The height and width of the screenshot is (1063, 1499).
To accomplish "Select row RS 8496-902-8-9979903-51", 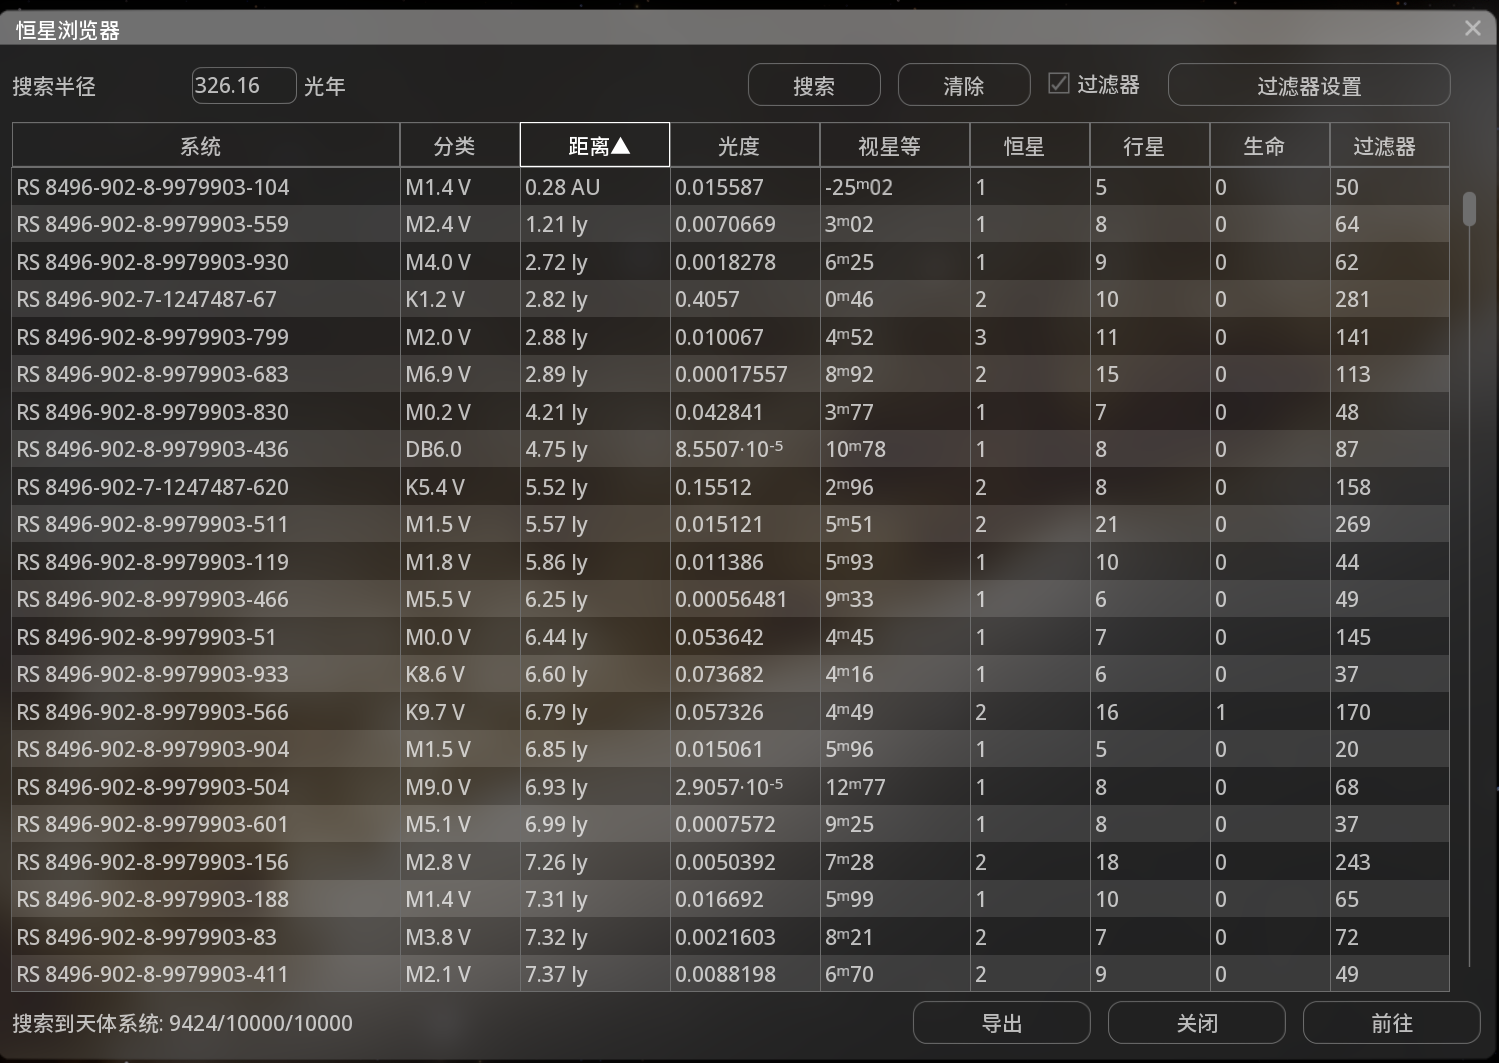I will (731, 637).
